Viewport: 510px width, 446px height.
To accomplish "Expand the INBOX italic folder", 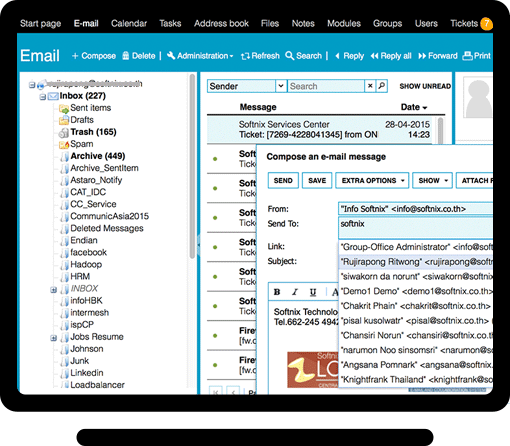I will pyautogui.click(x=53, y=290).
